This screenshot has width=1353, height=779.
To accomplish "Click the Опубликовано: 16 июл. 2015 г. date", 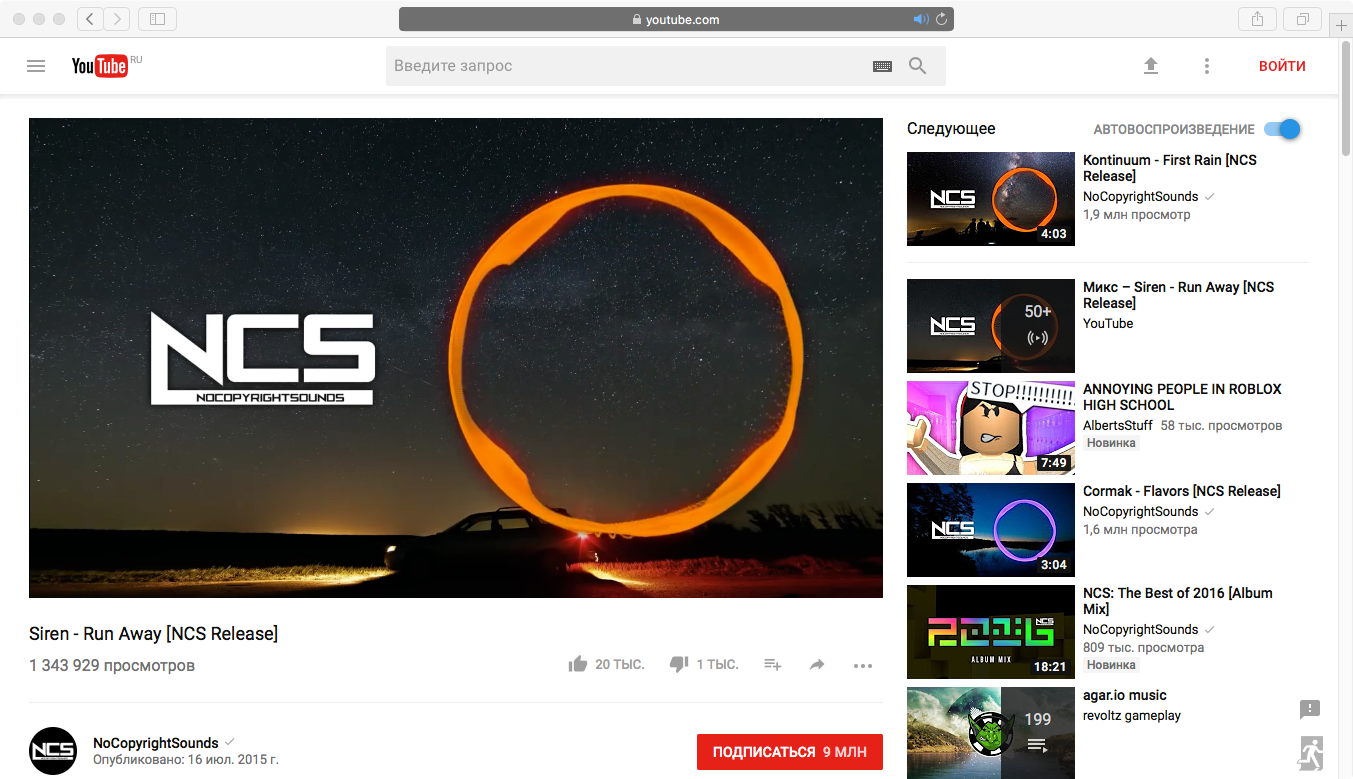I will coord(186,760).
